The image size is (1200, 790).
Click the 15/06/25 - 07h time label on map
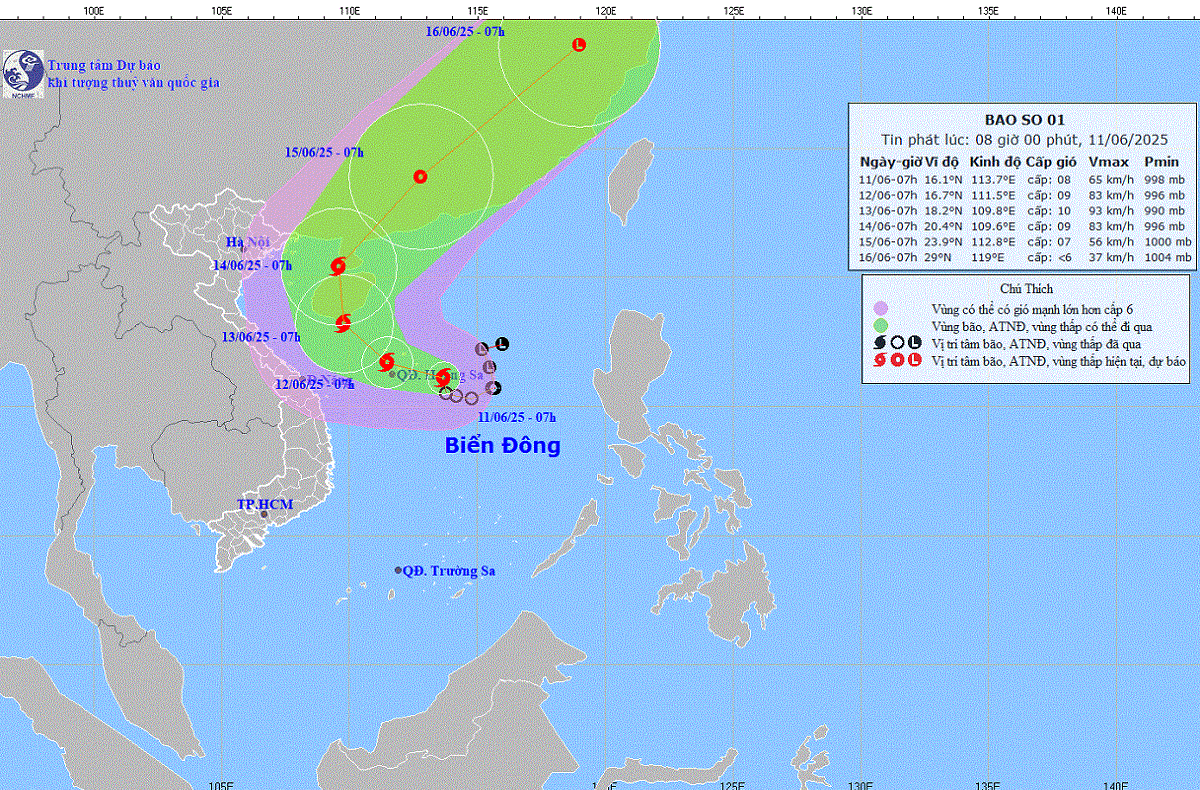(x=324, y=152)
